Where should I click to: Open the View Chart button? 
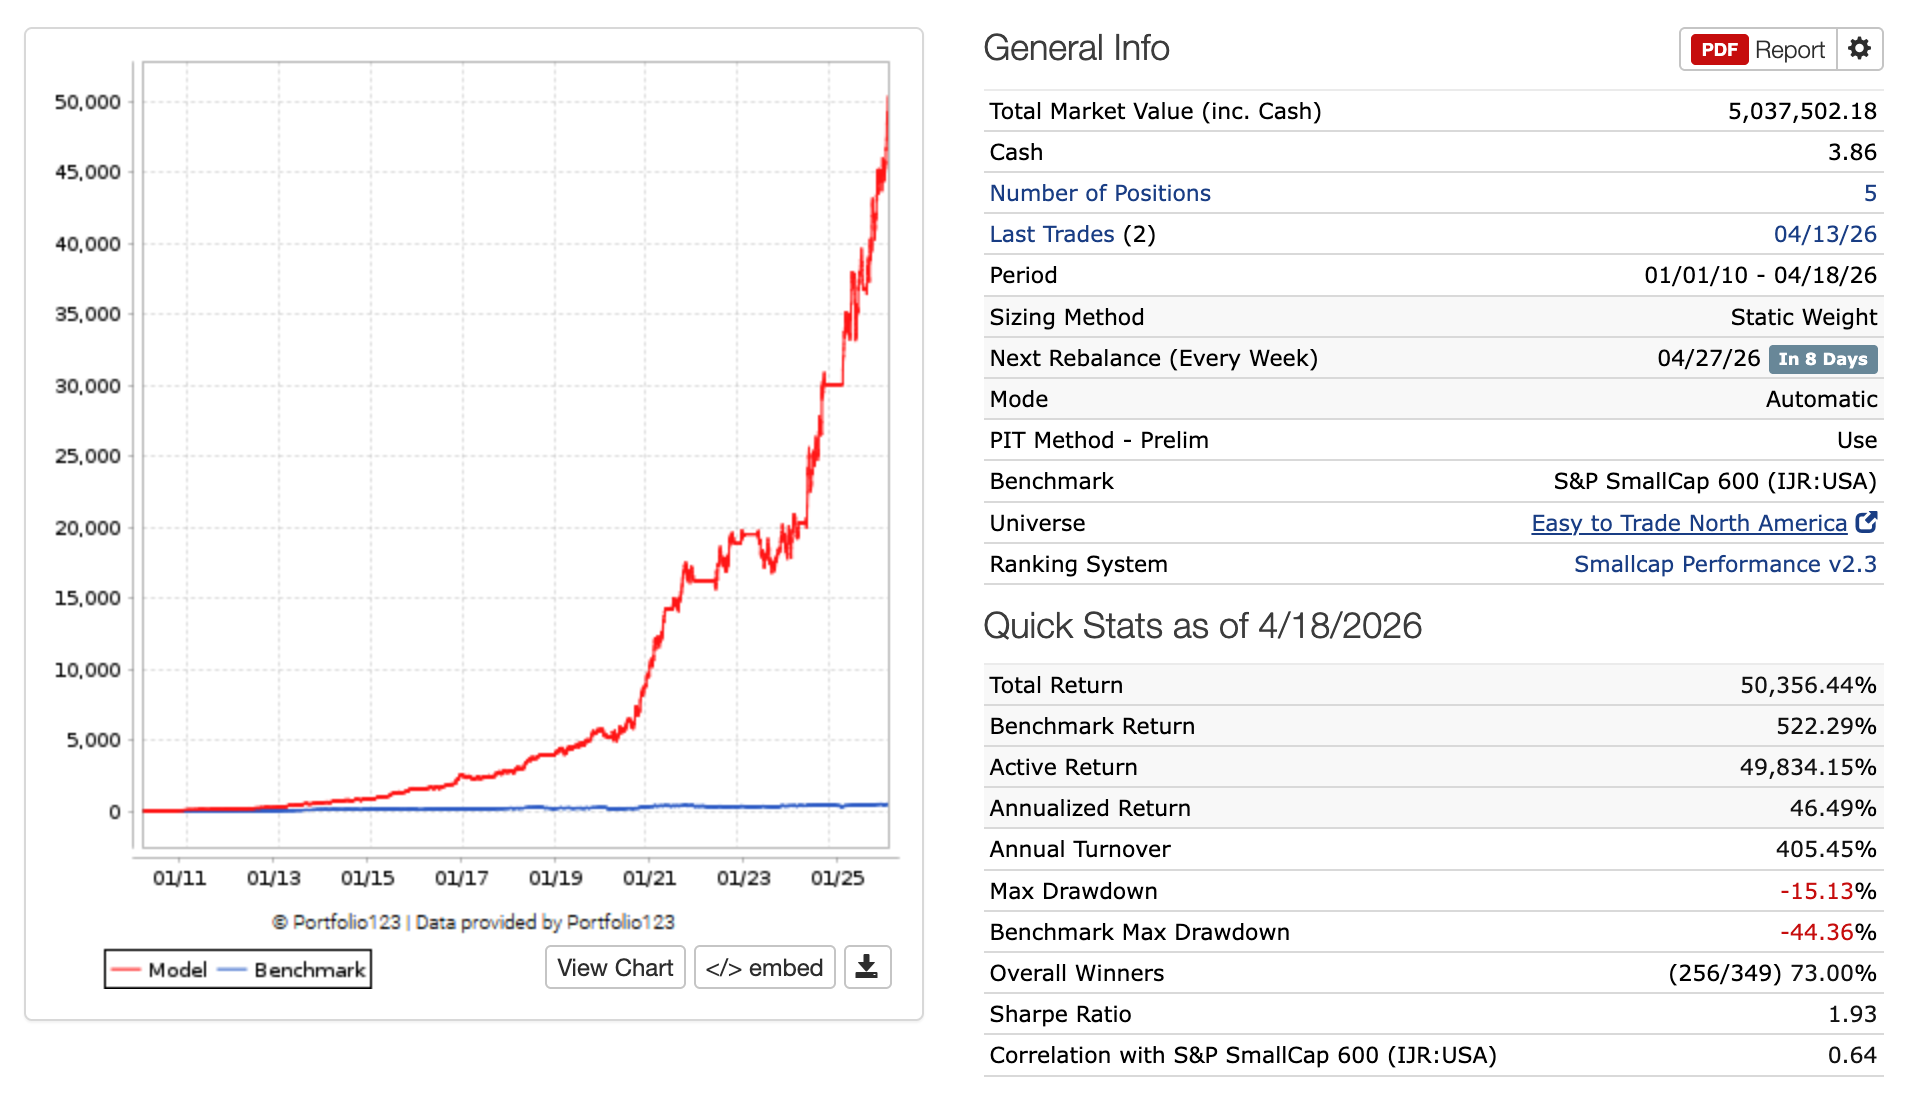615,968
